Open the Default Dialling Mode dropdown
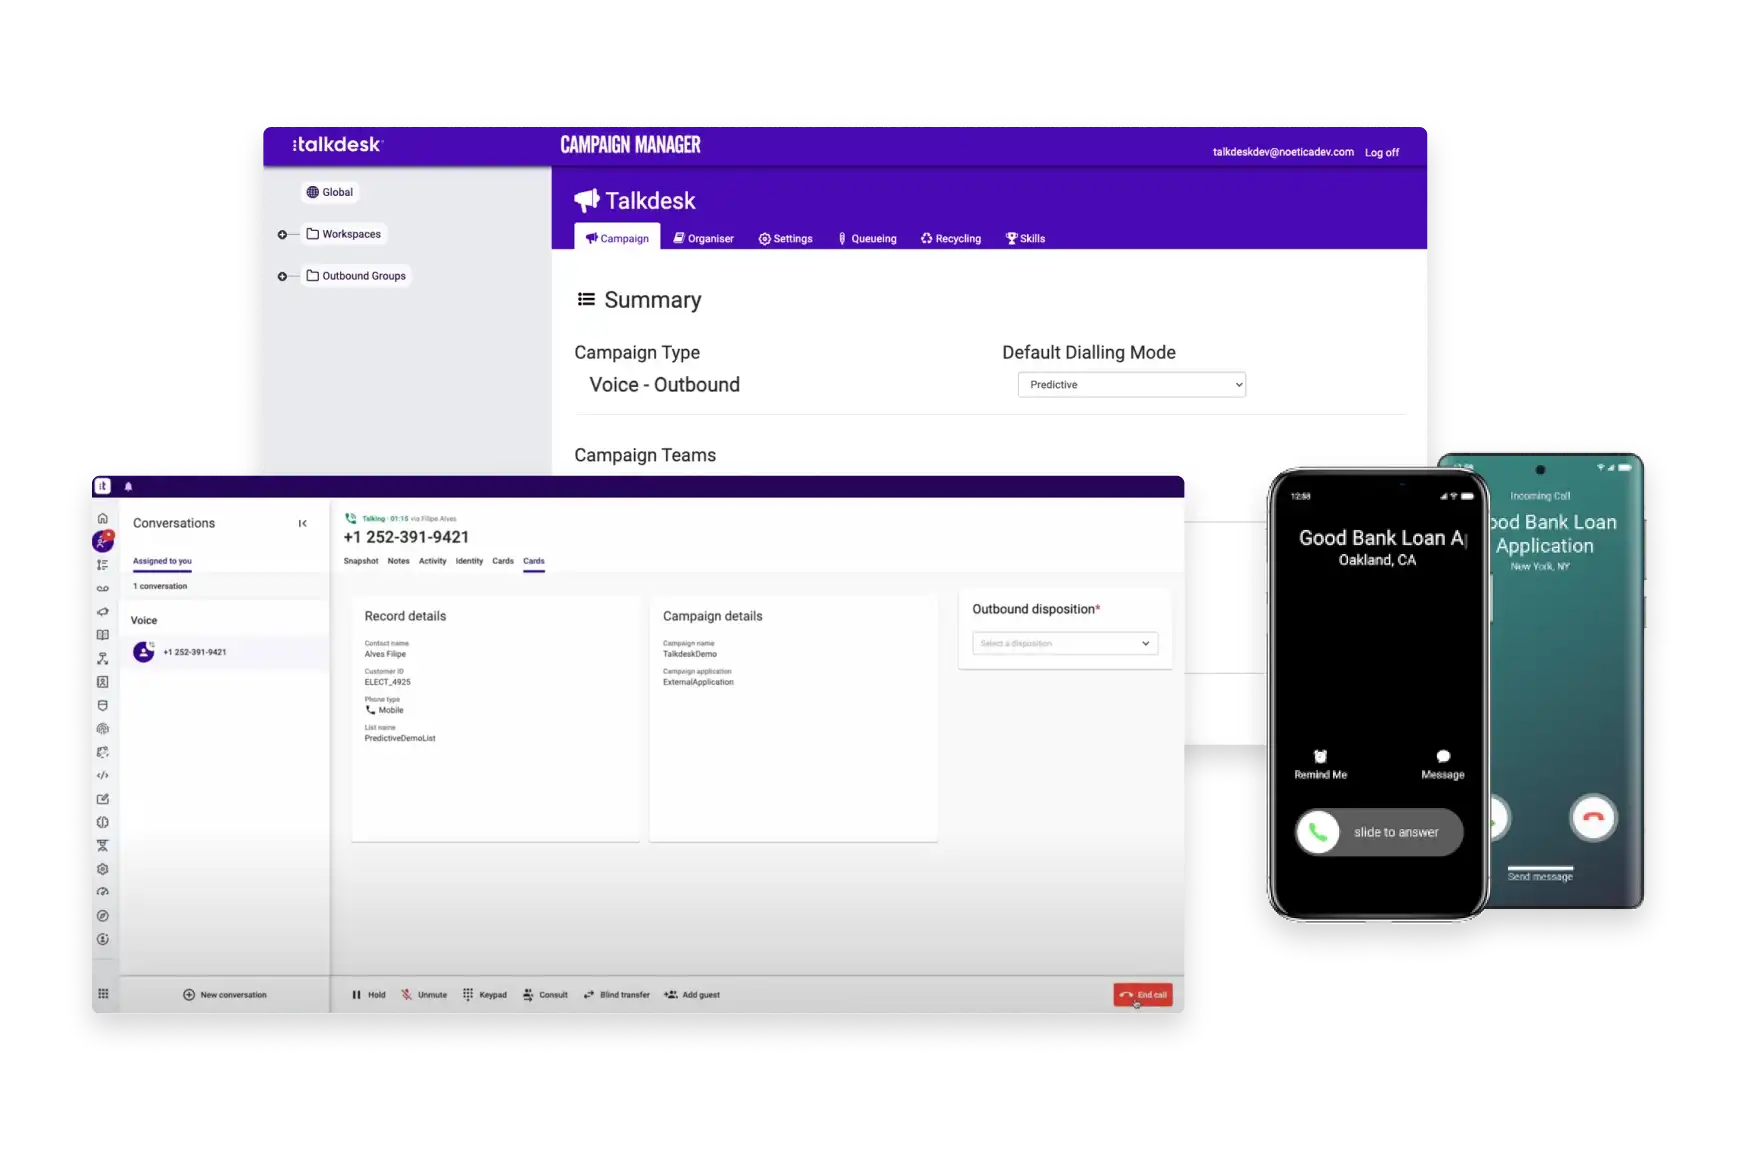The width and height of the screenshot is (1740, 1160). pos(1131,385)
